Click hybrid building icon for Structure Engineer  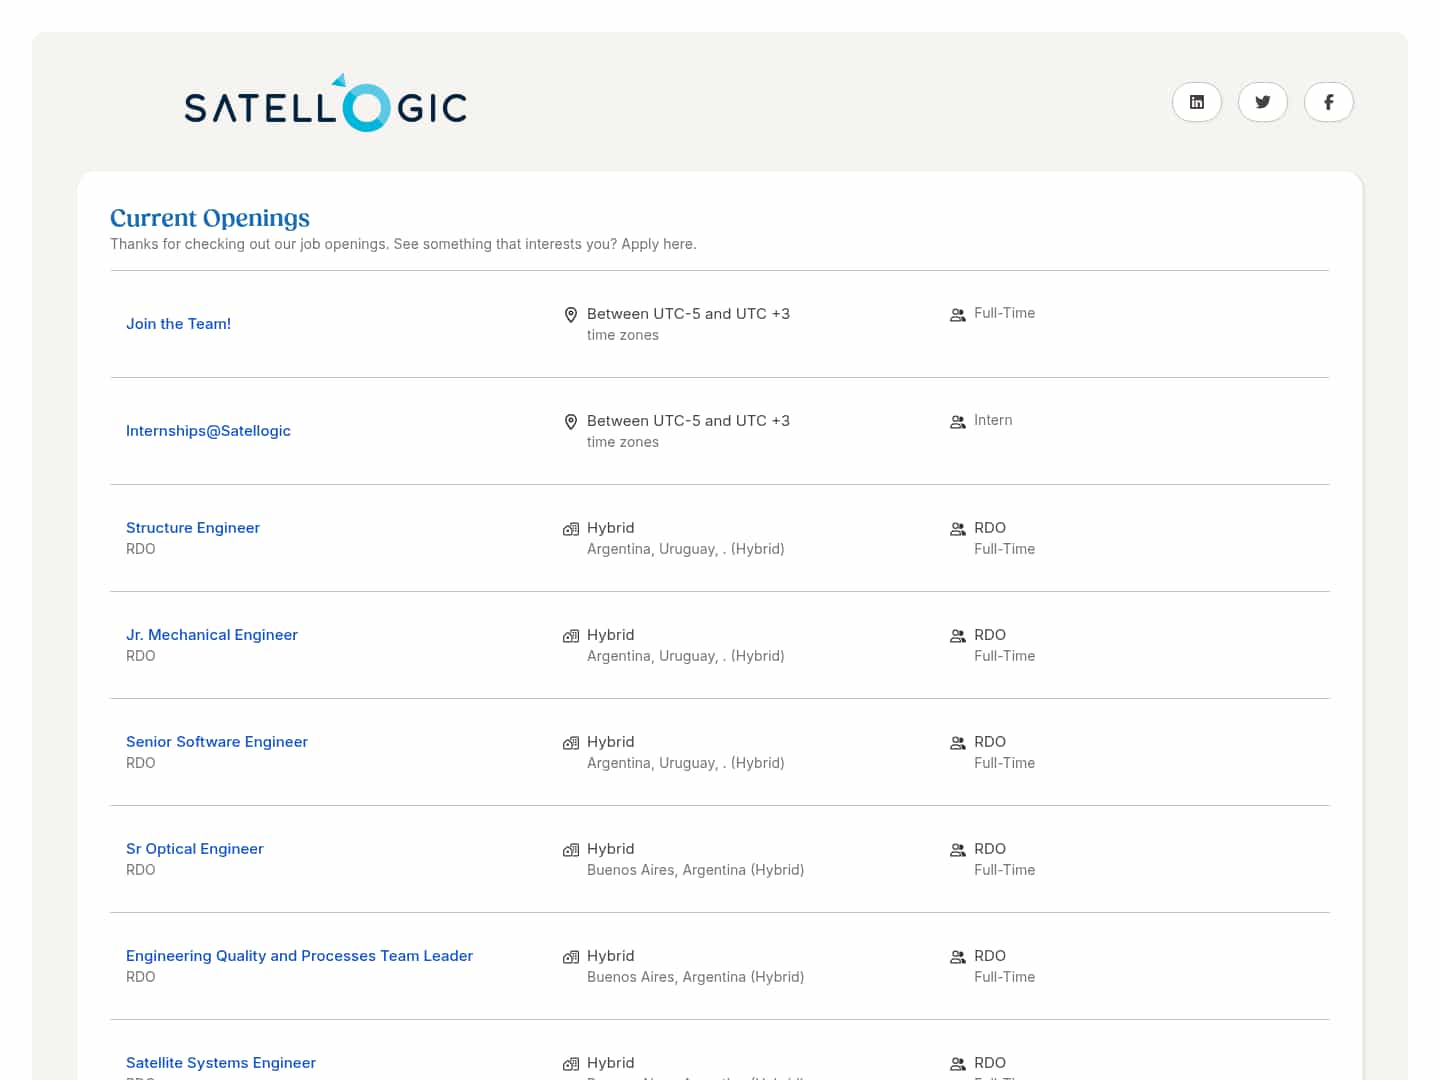tap(571, 529)
